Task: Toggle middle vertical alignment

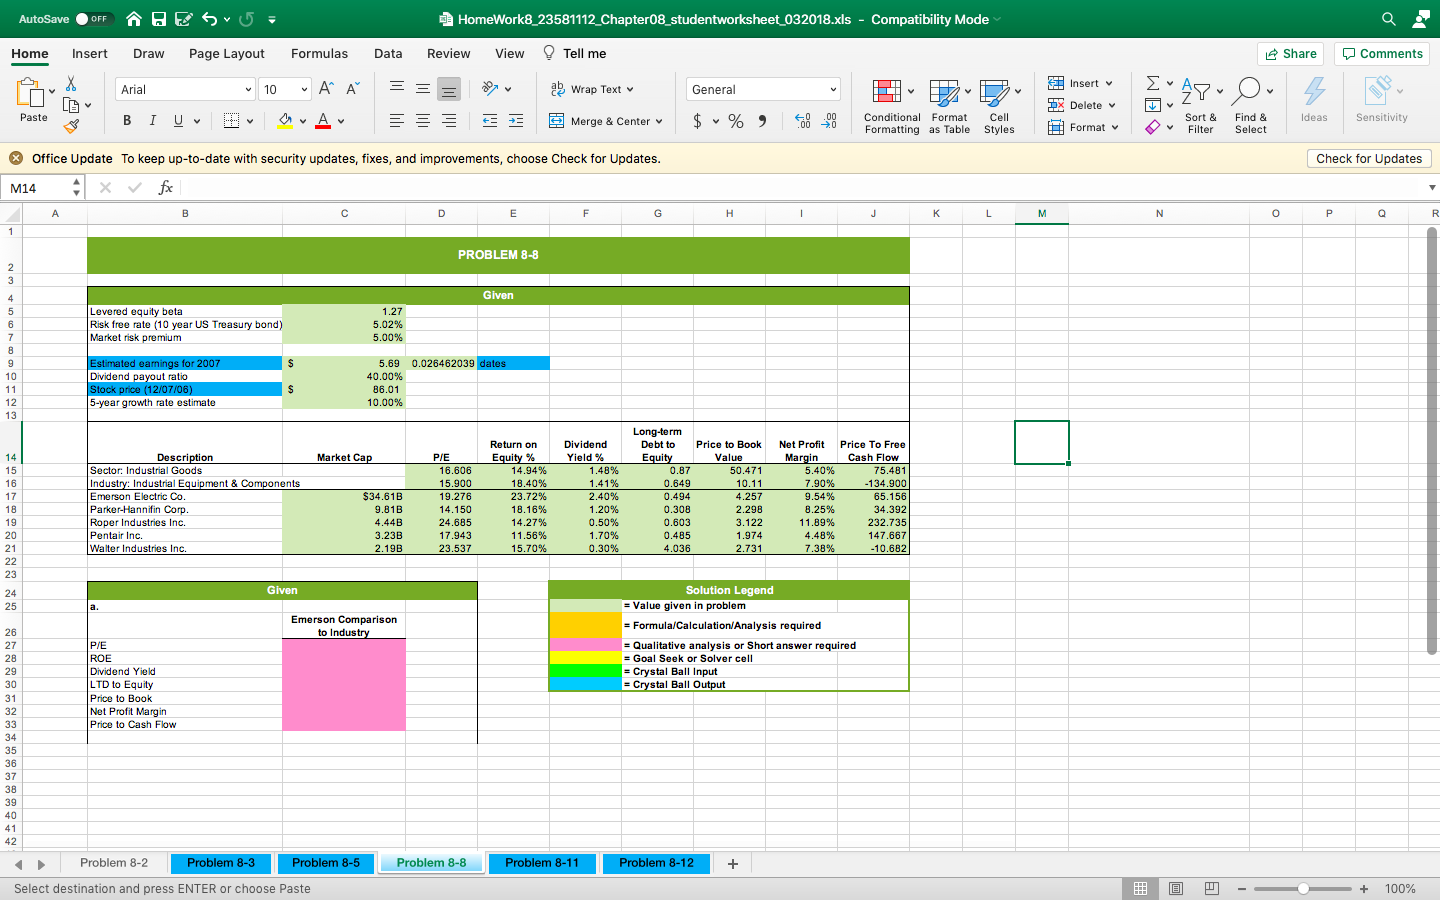Action: point(423,89)
